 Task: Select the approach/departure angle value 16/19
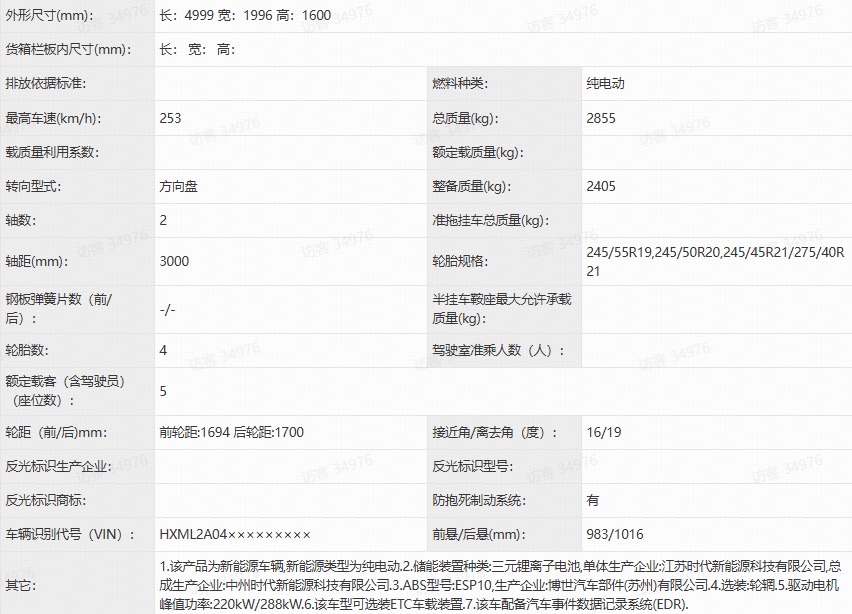coord(604,433)
